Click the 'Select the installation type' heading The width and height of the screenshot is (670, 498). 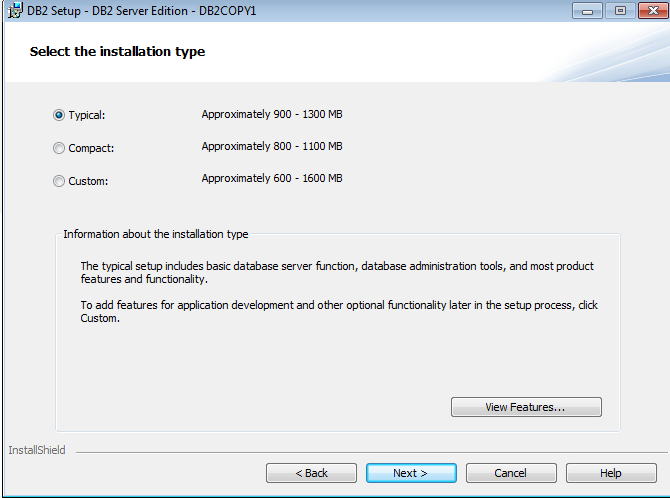[x=117, y=52]
